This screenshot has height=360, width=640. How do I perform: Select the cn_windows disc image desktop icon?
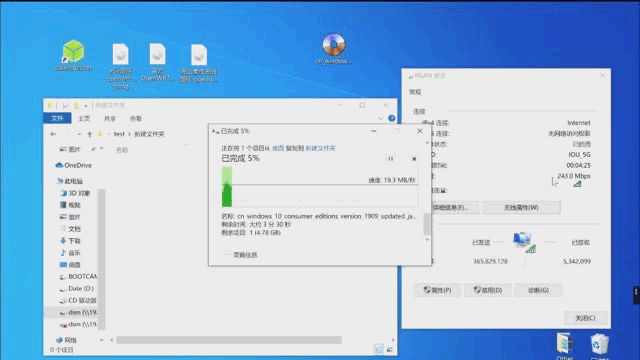point(333,49)
